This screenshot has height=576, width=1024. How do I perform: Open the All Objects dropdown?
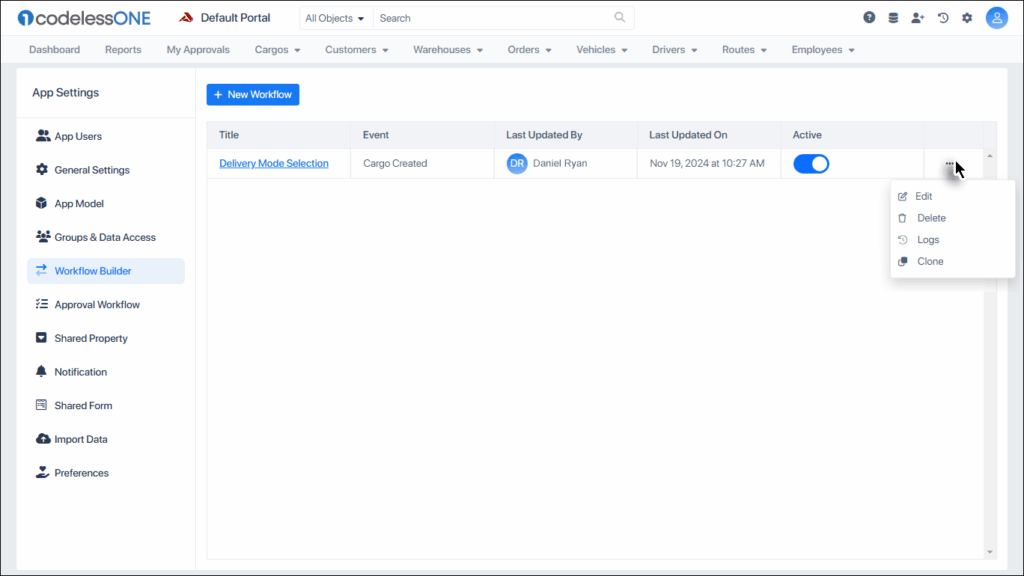tap(335, 18)
